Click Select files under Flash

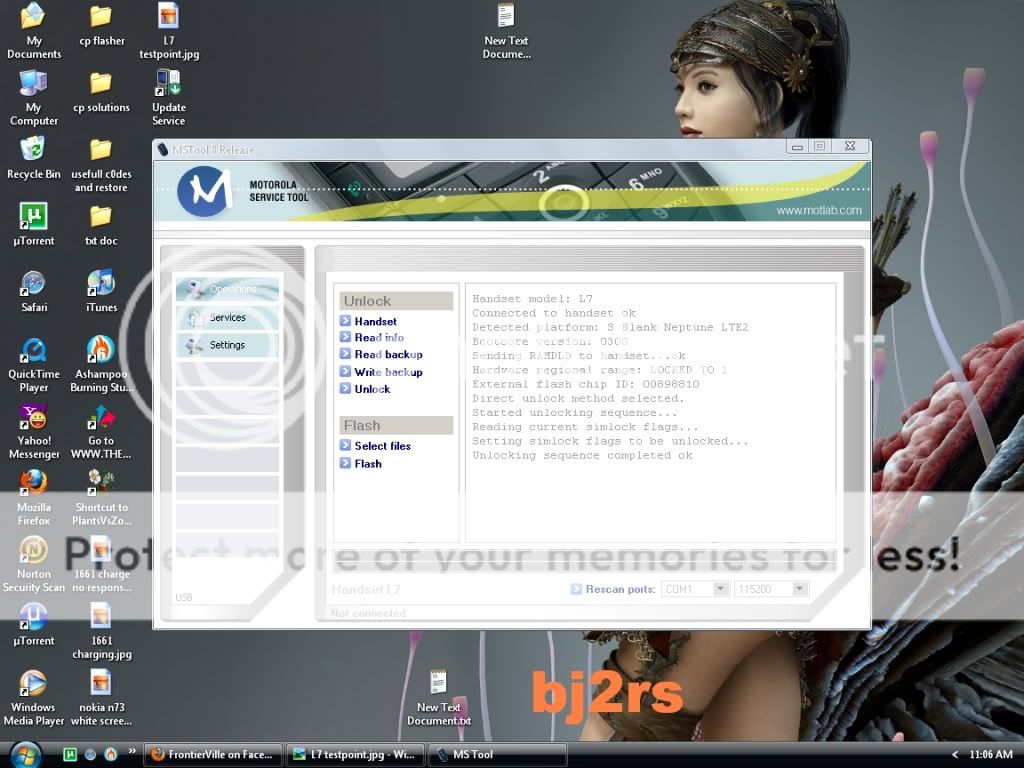pyautogui.click(x=382, y=446)
